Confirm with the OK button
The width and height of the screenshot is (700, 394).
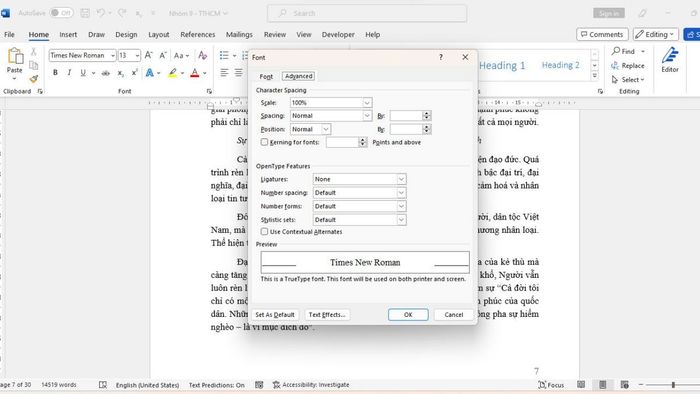coord(408,315)
